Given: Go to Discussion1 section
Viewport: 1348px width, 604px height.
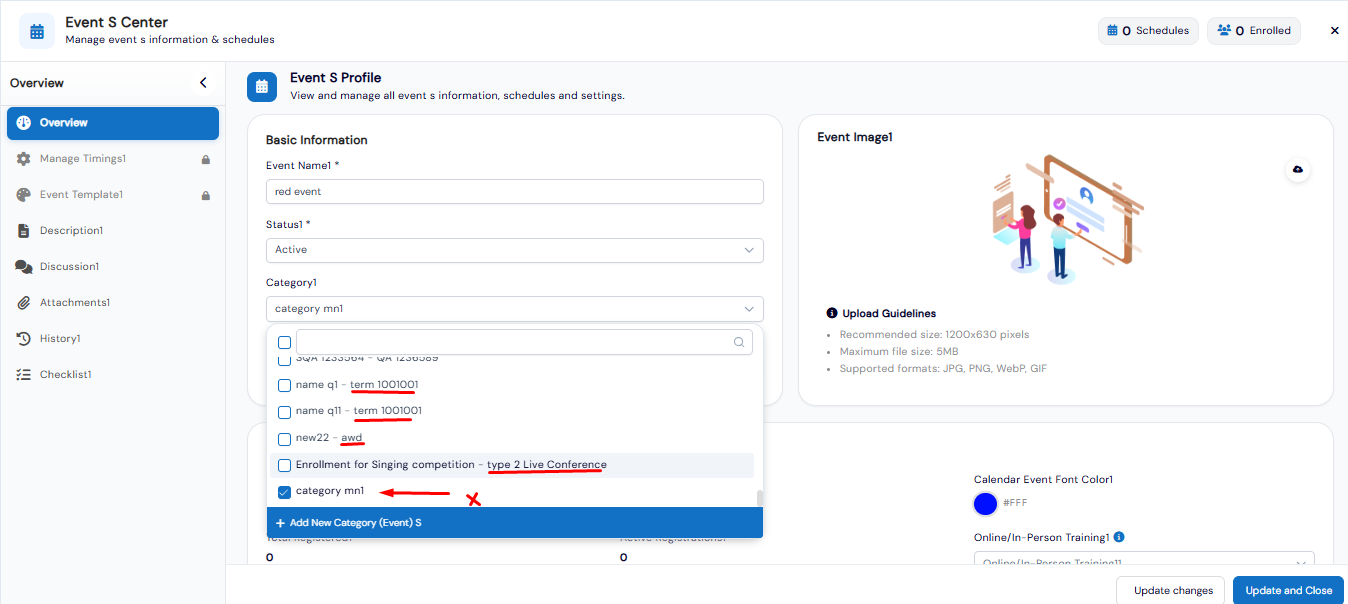Looking at the screenshot, I should pyautogui.click(x=113, y=267).
